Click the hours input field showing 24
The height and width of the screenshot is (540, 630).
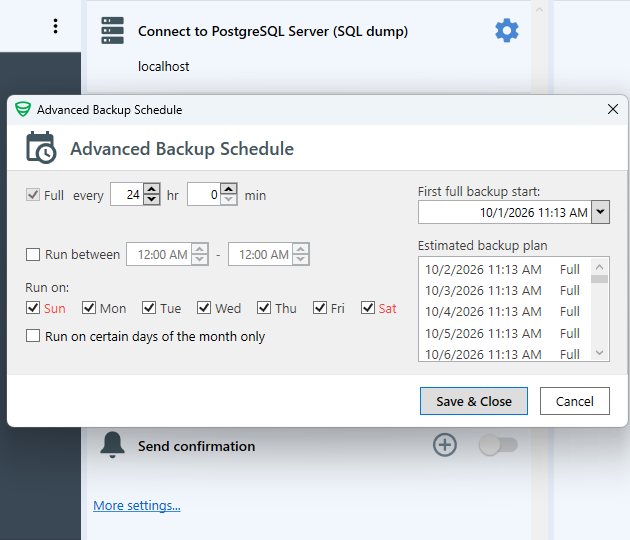click(x=127, y=194)
